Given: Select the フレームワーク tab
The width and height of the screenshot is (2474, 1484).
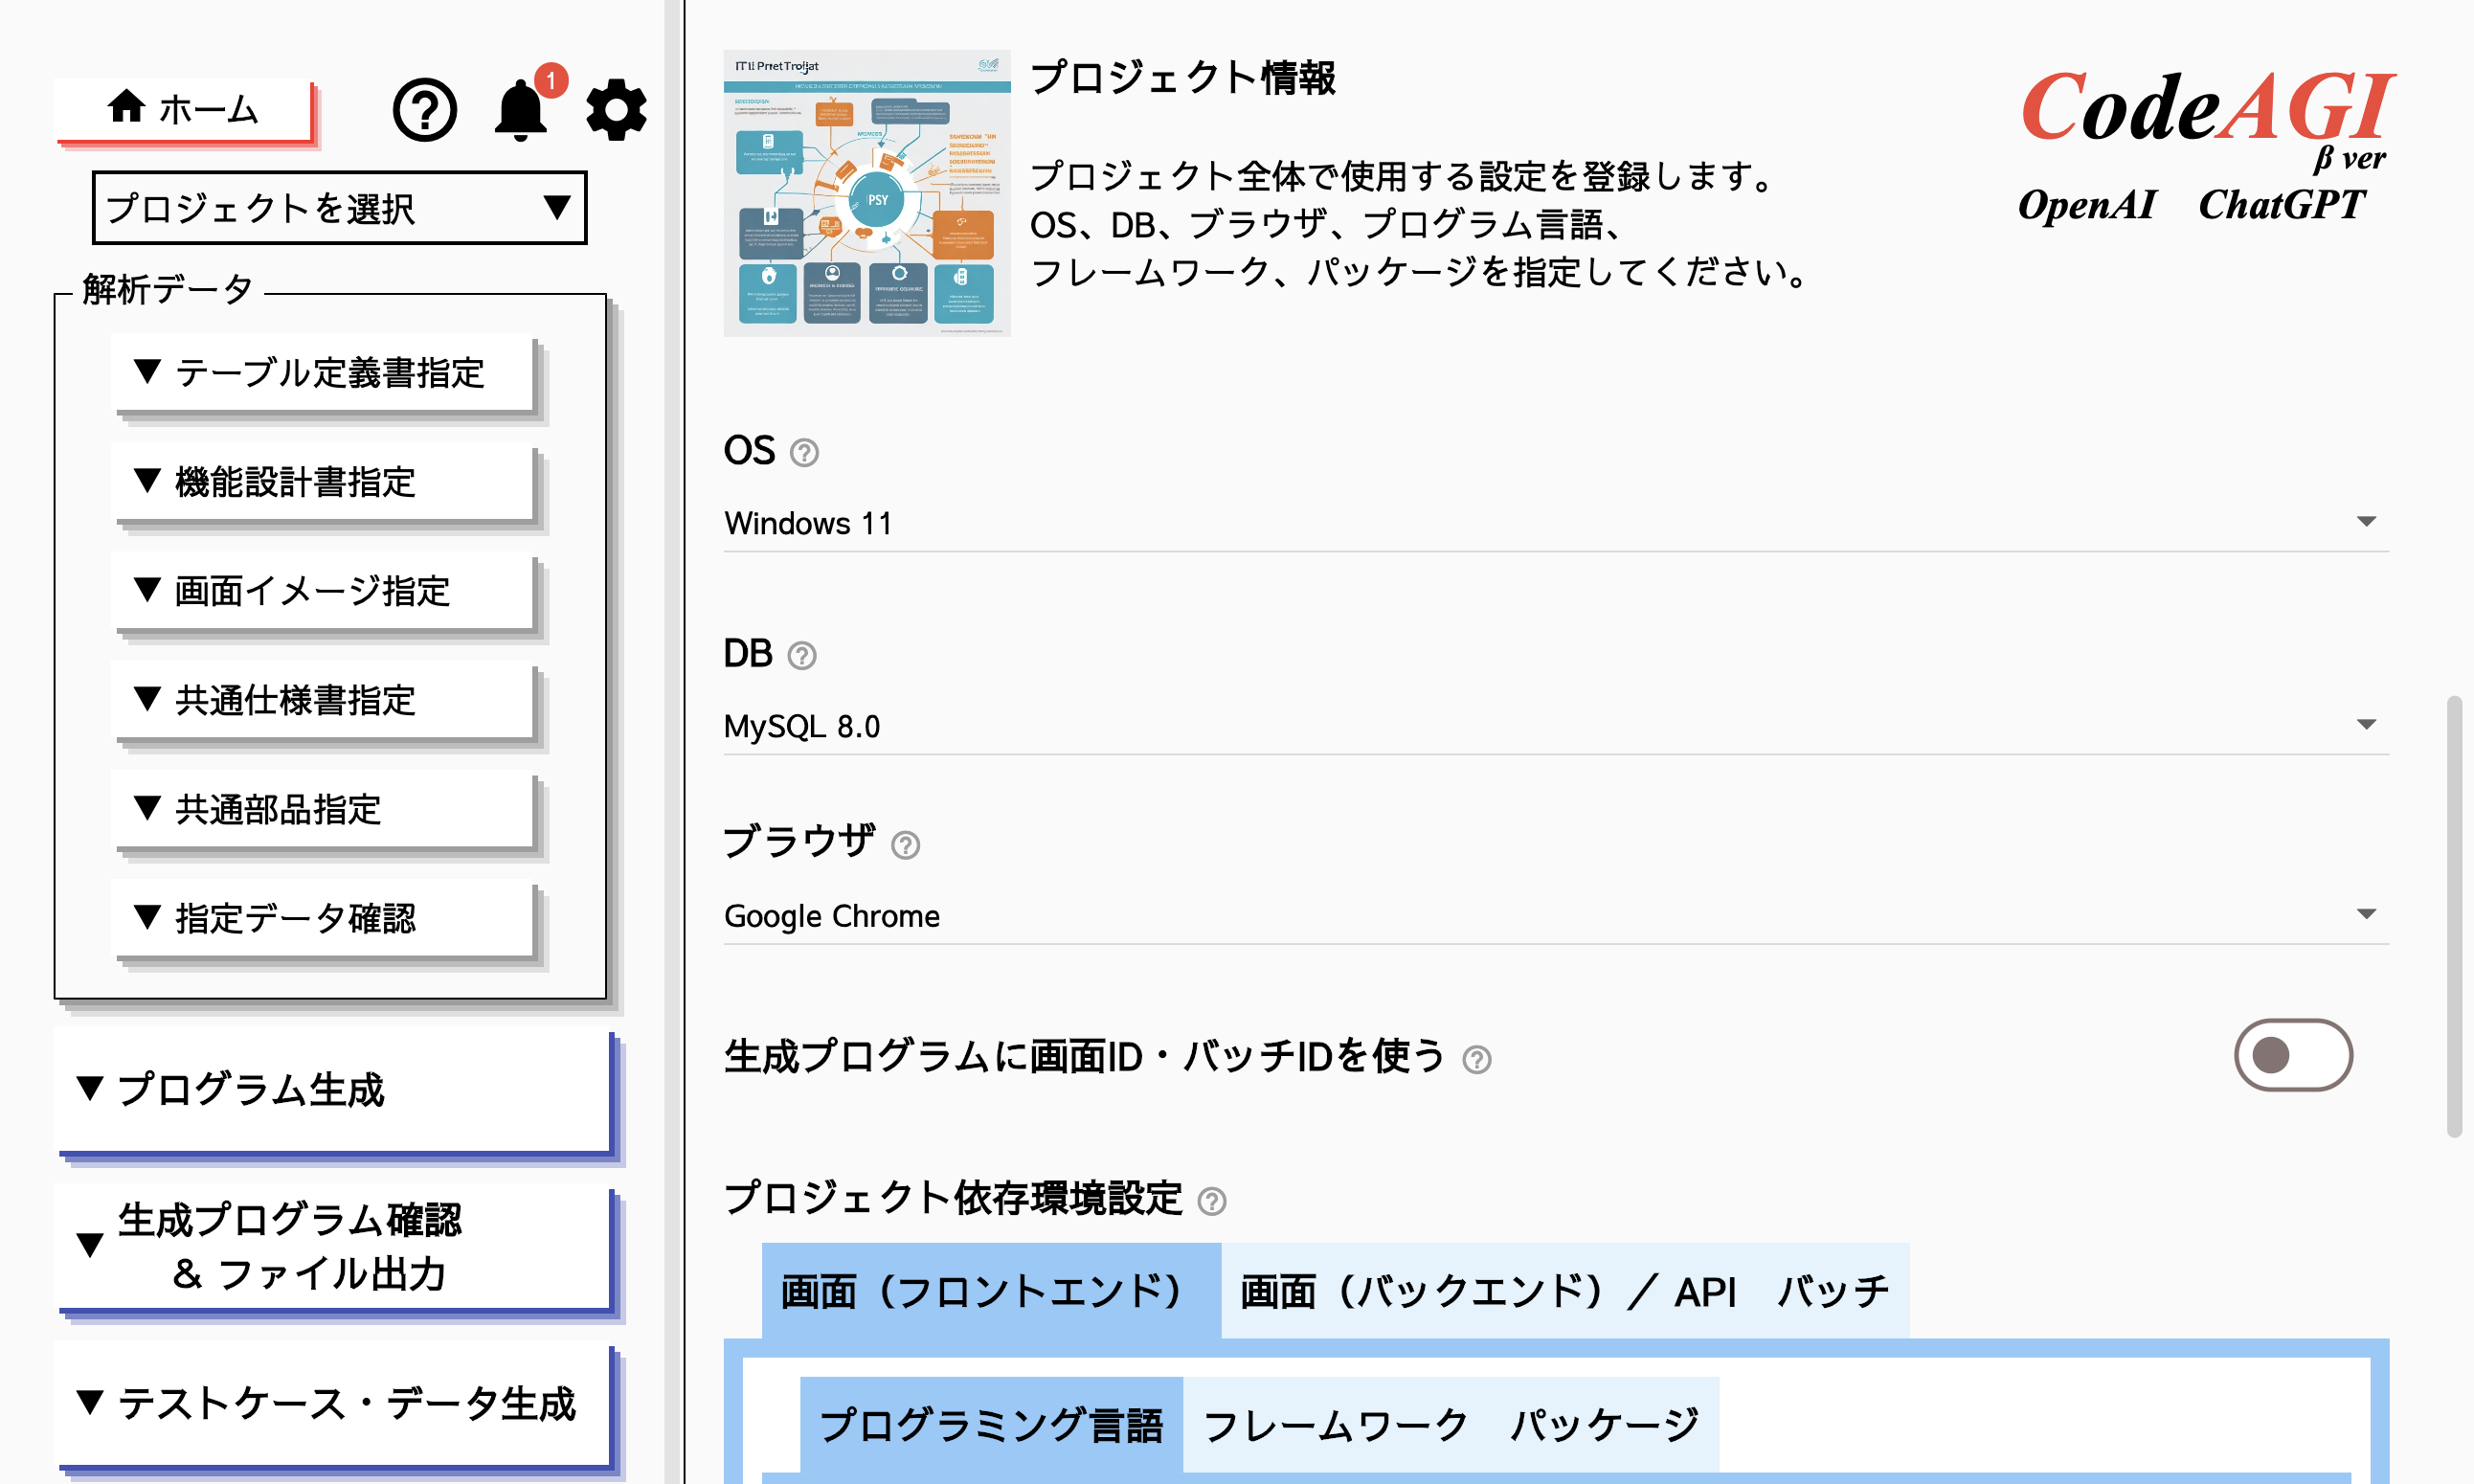Looking at the screenshot, I should click(x=1337, y=1426).
